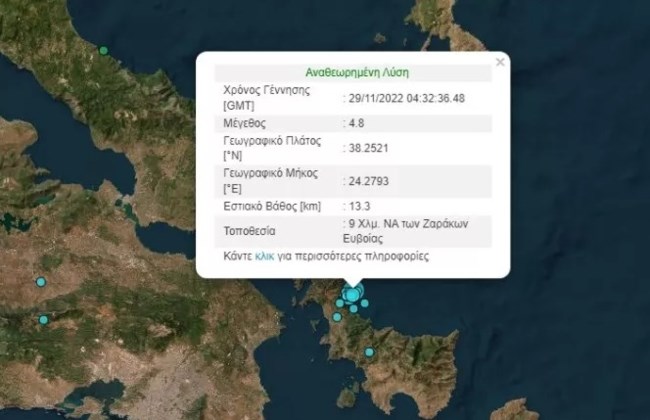Click the 'Αναθεωρημένη Λύση' popup header
Viewport: 650px width, 420px height.
coord(357,73)
